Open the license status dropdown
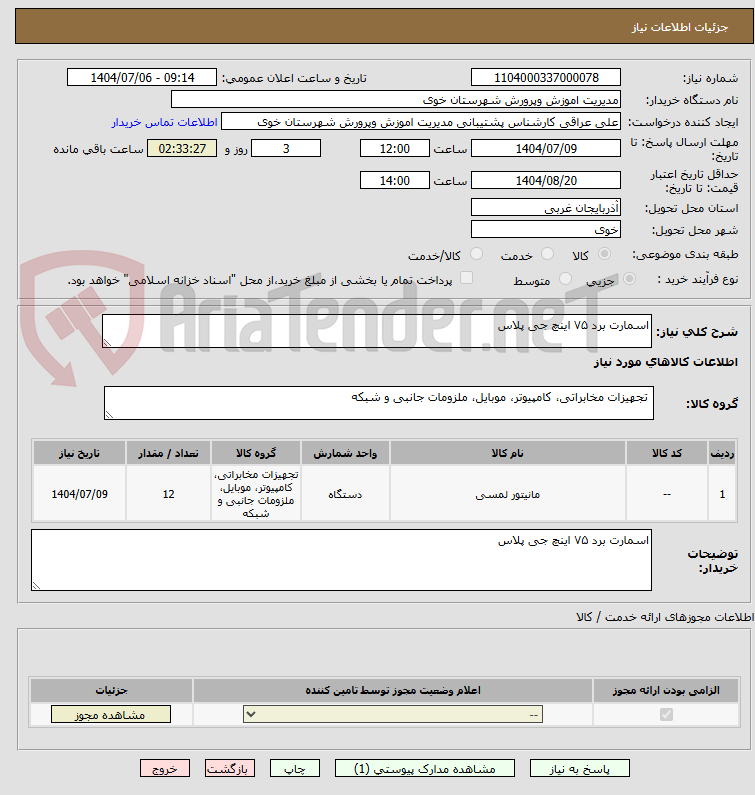Image resolution: width=755 pixels, height=795 pixels. click(x=393, y=714)
